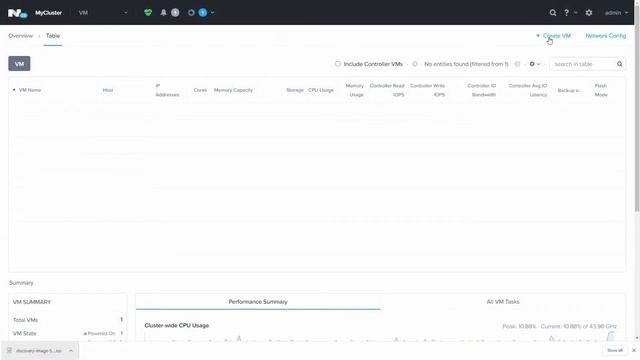Viewport: 640px width, 360px height.
Task: Sort by Memory Capacity column header
Action: pyautogui.click(x=233, y=90)
